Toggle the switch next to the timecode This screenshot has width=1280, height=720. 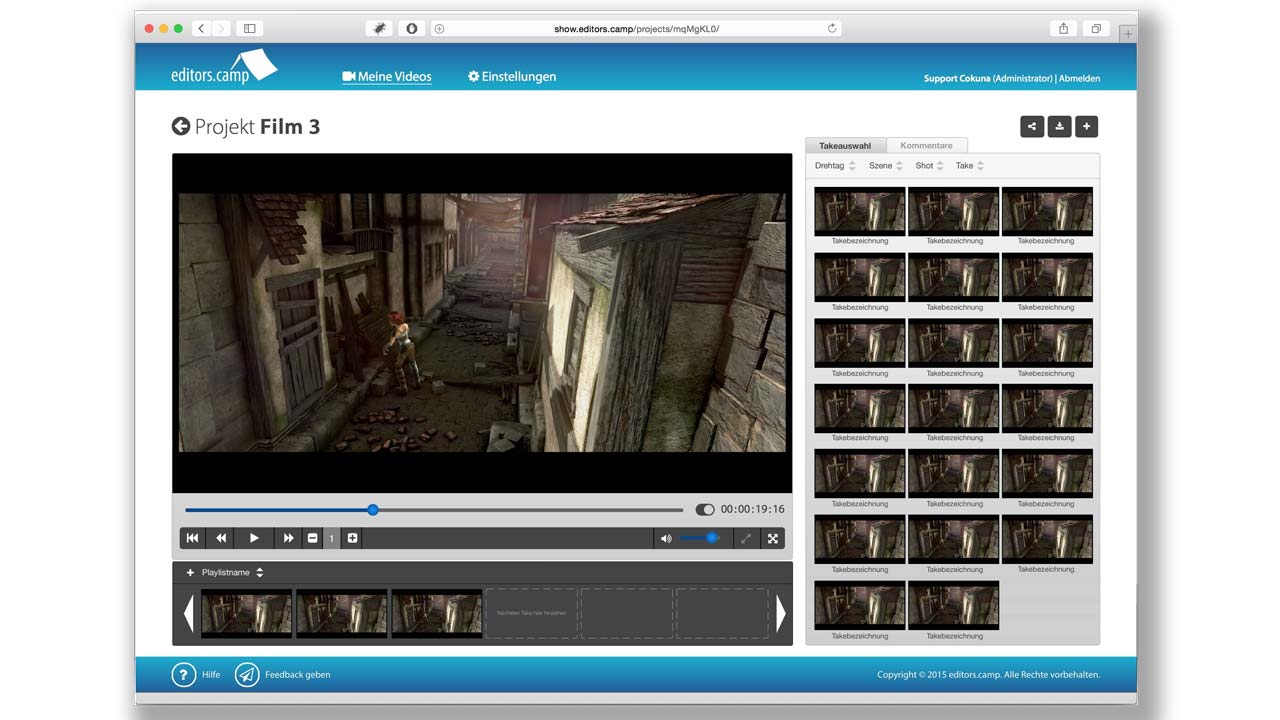pos(705,510)
